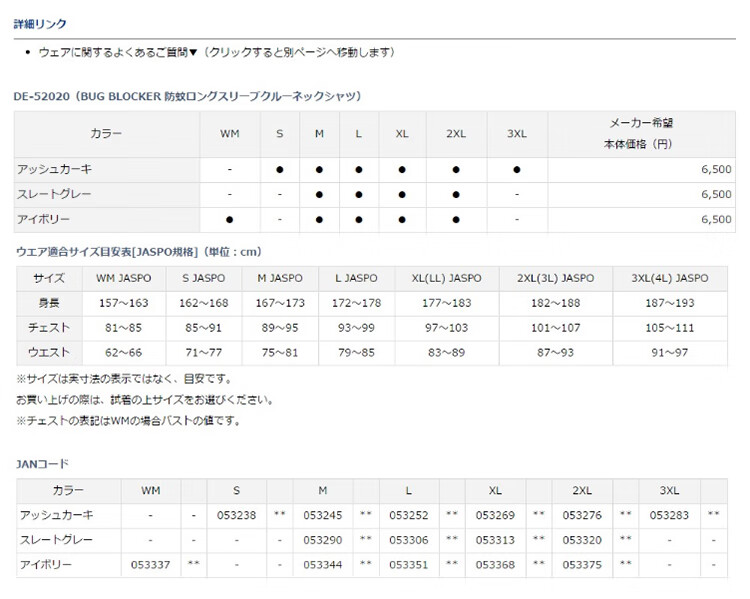
Task: Click the M JASPO column header
Action: pos(280,278)
